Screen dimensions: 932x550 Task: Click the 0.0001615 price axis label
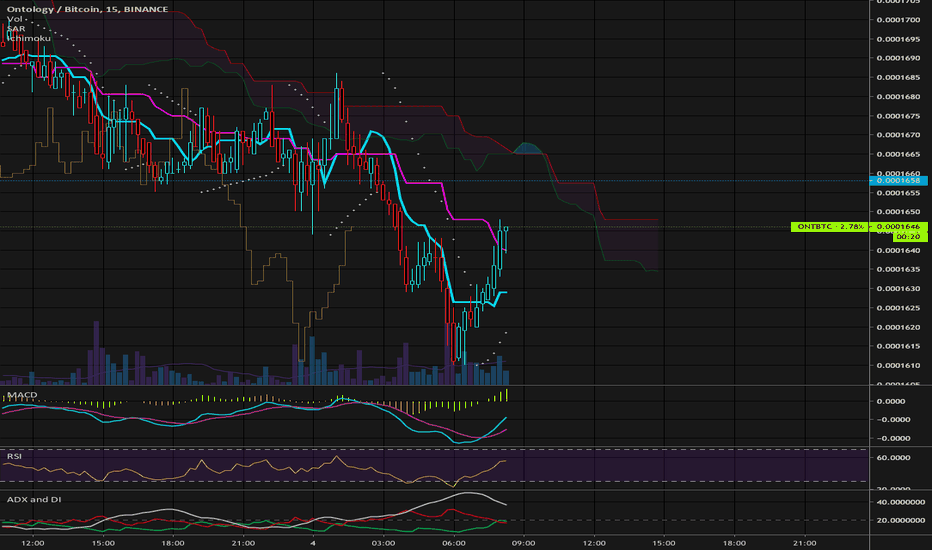(x=898, y=346)
